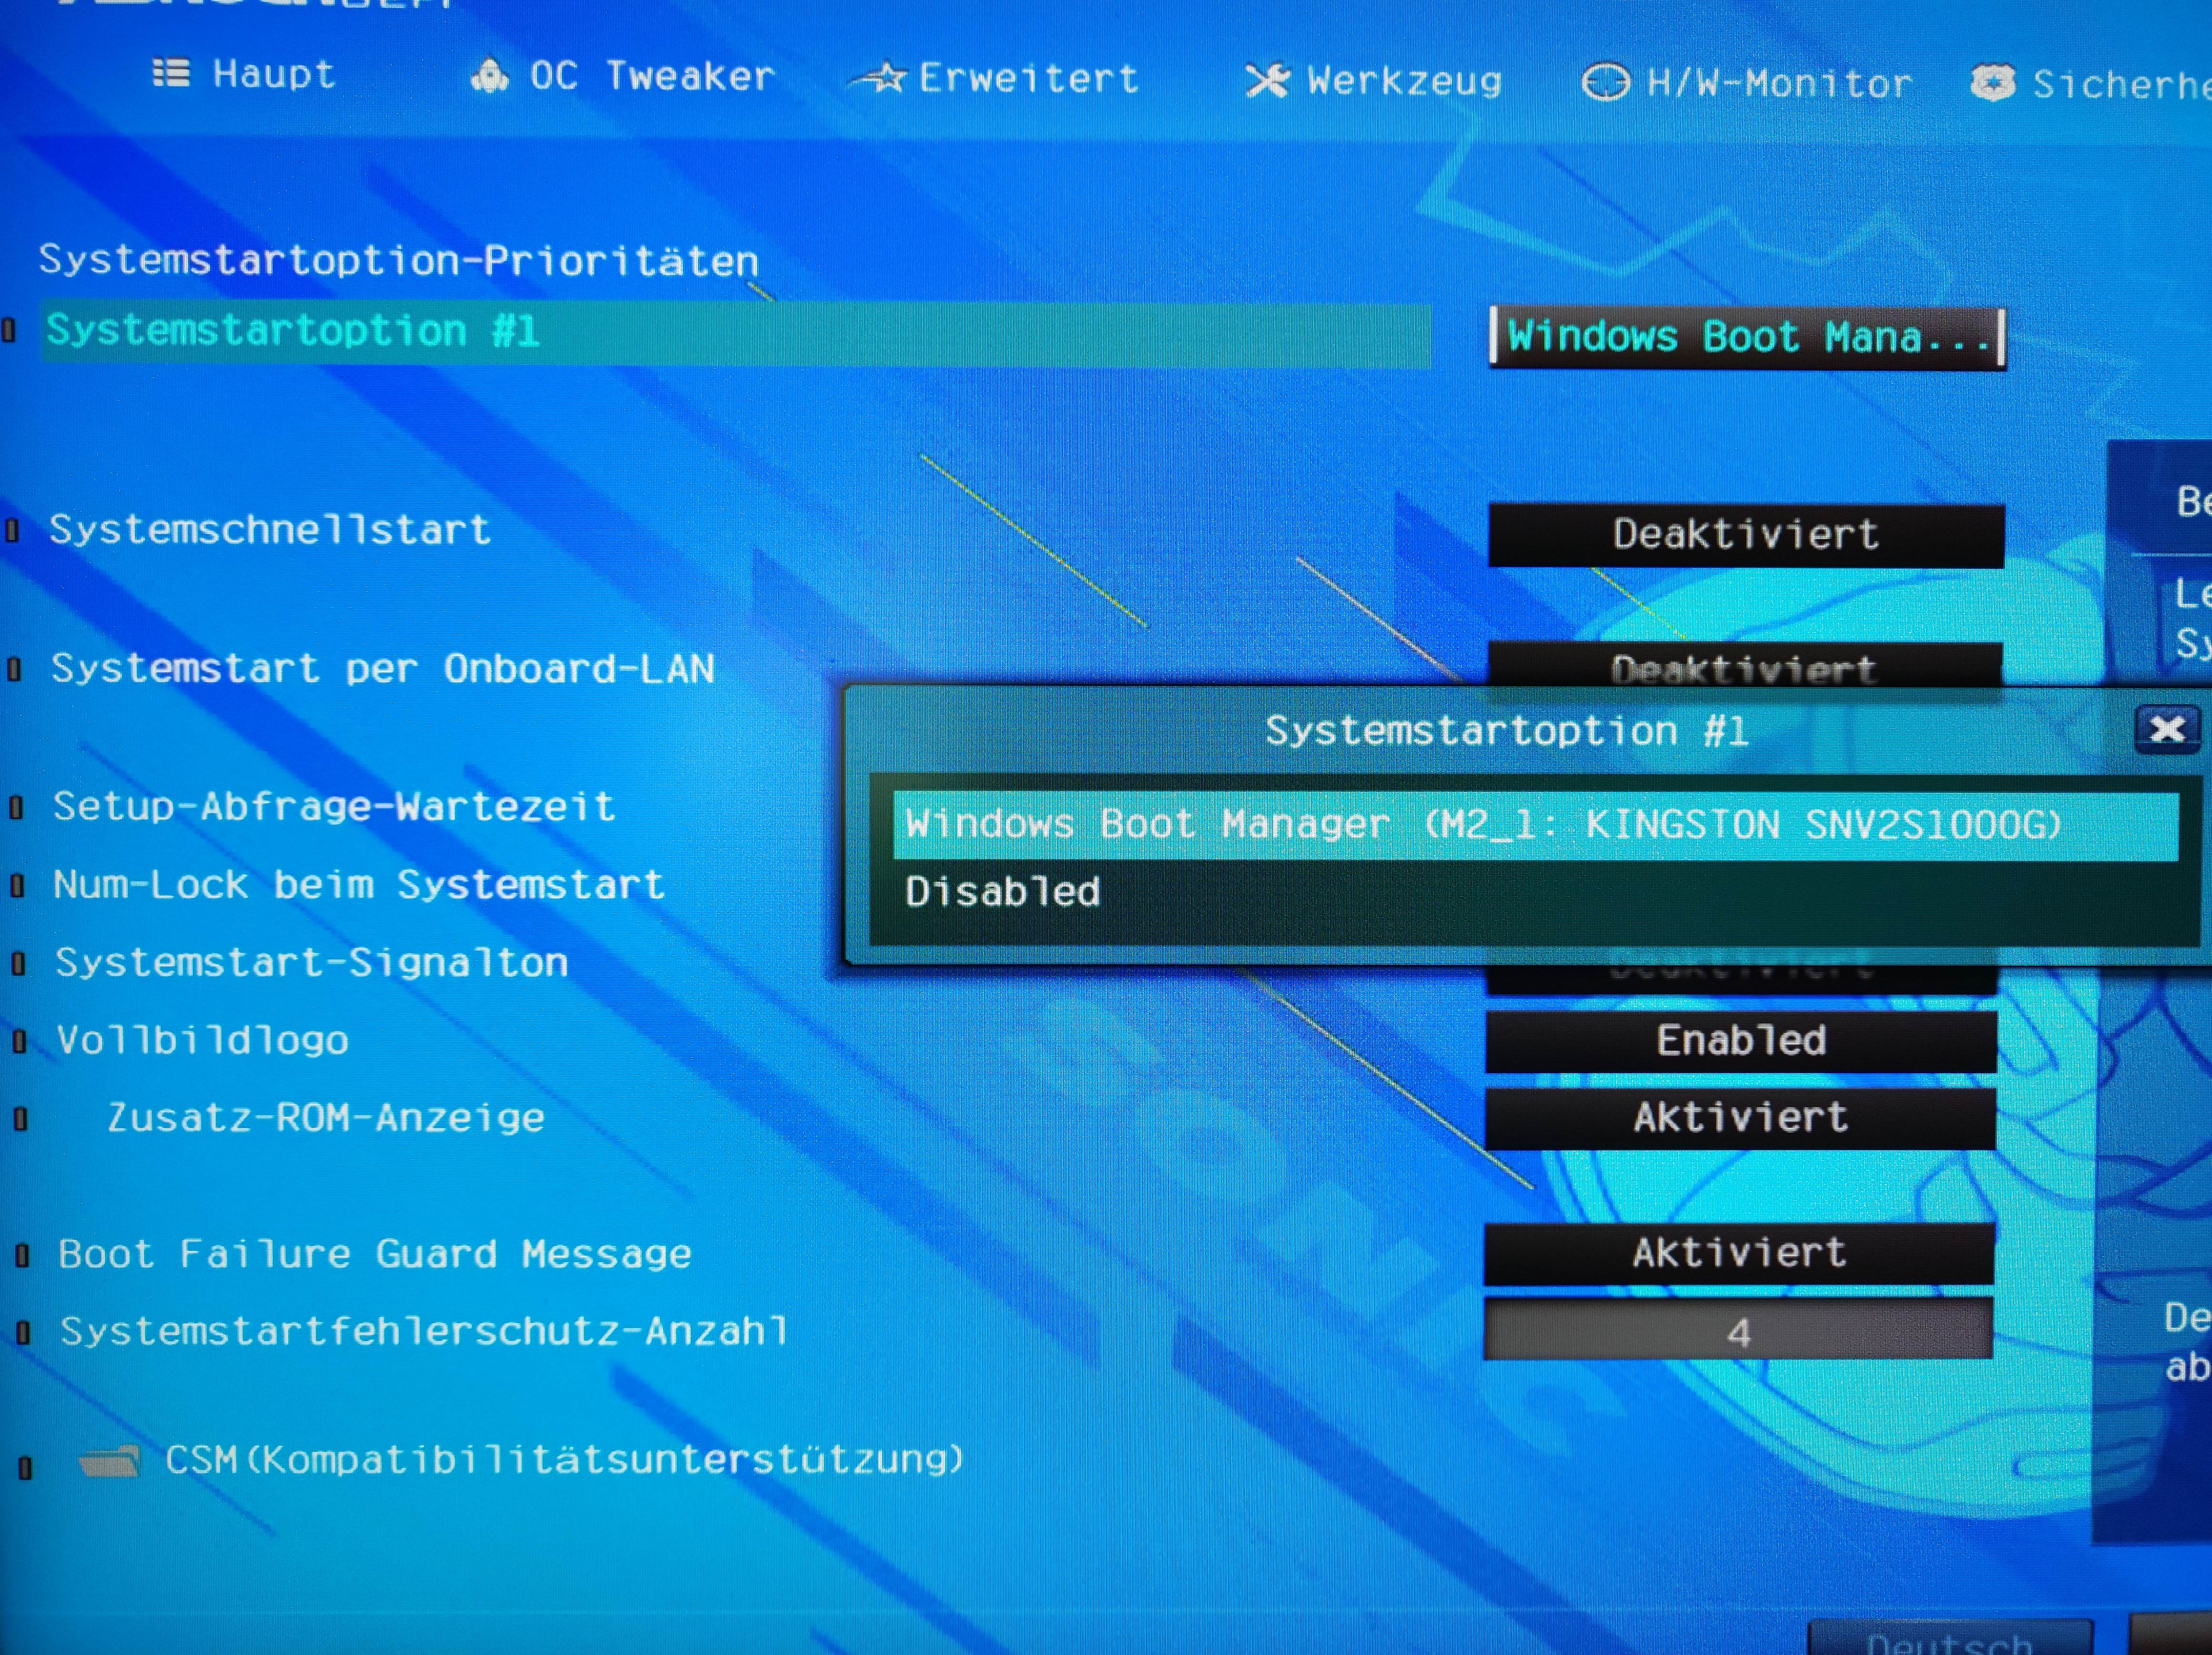Select the Setup-Abfrage-Wartezeit setting row
The height and width of the screenshot is (1655, 2212).
tap(333, 807)
